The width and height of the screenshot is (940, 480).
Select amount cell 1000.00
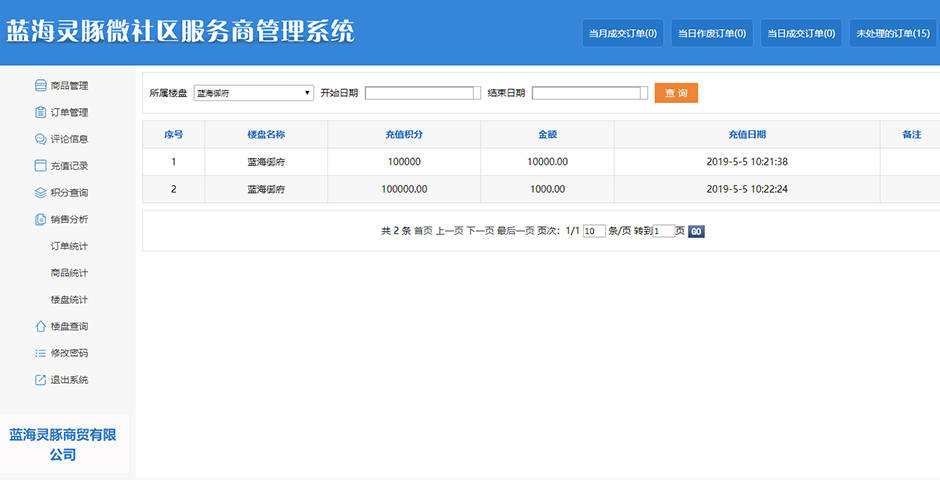[547, 189]
